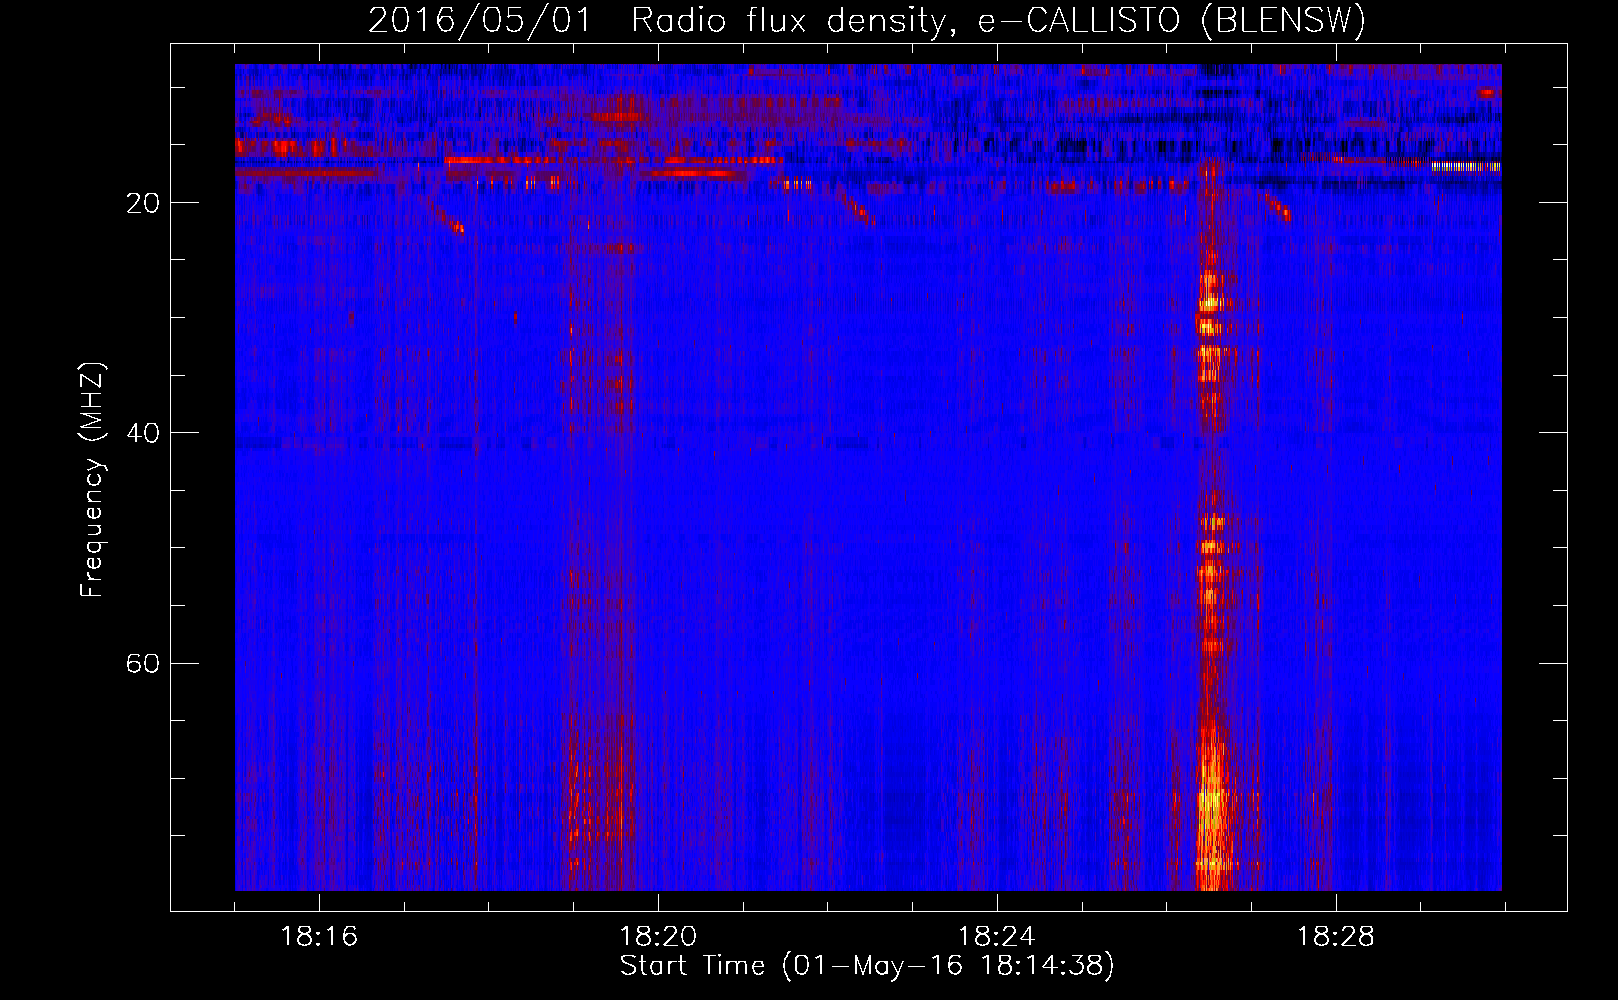The width and height of the screenshot is (1618, 1000).
Task: Click the 18:16 time tick label
Action: 319,936
